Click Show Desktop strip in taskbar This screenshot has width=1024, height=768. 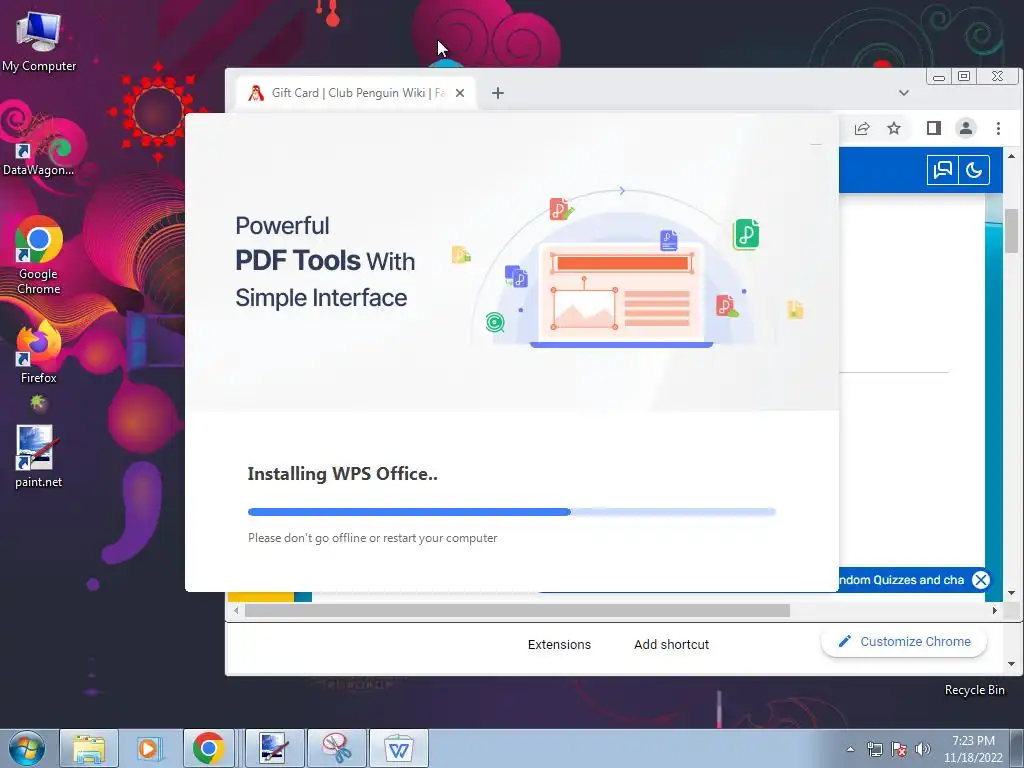[1017, 748]
